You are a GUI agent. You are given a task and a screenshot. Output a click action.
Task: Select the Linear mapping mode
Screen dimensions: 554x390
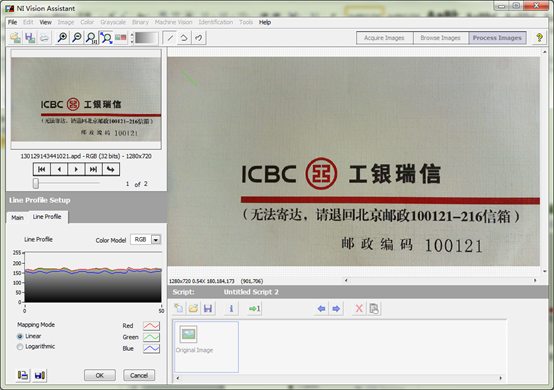coord(20,336)
